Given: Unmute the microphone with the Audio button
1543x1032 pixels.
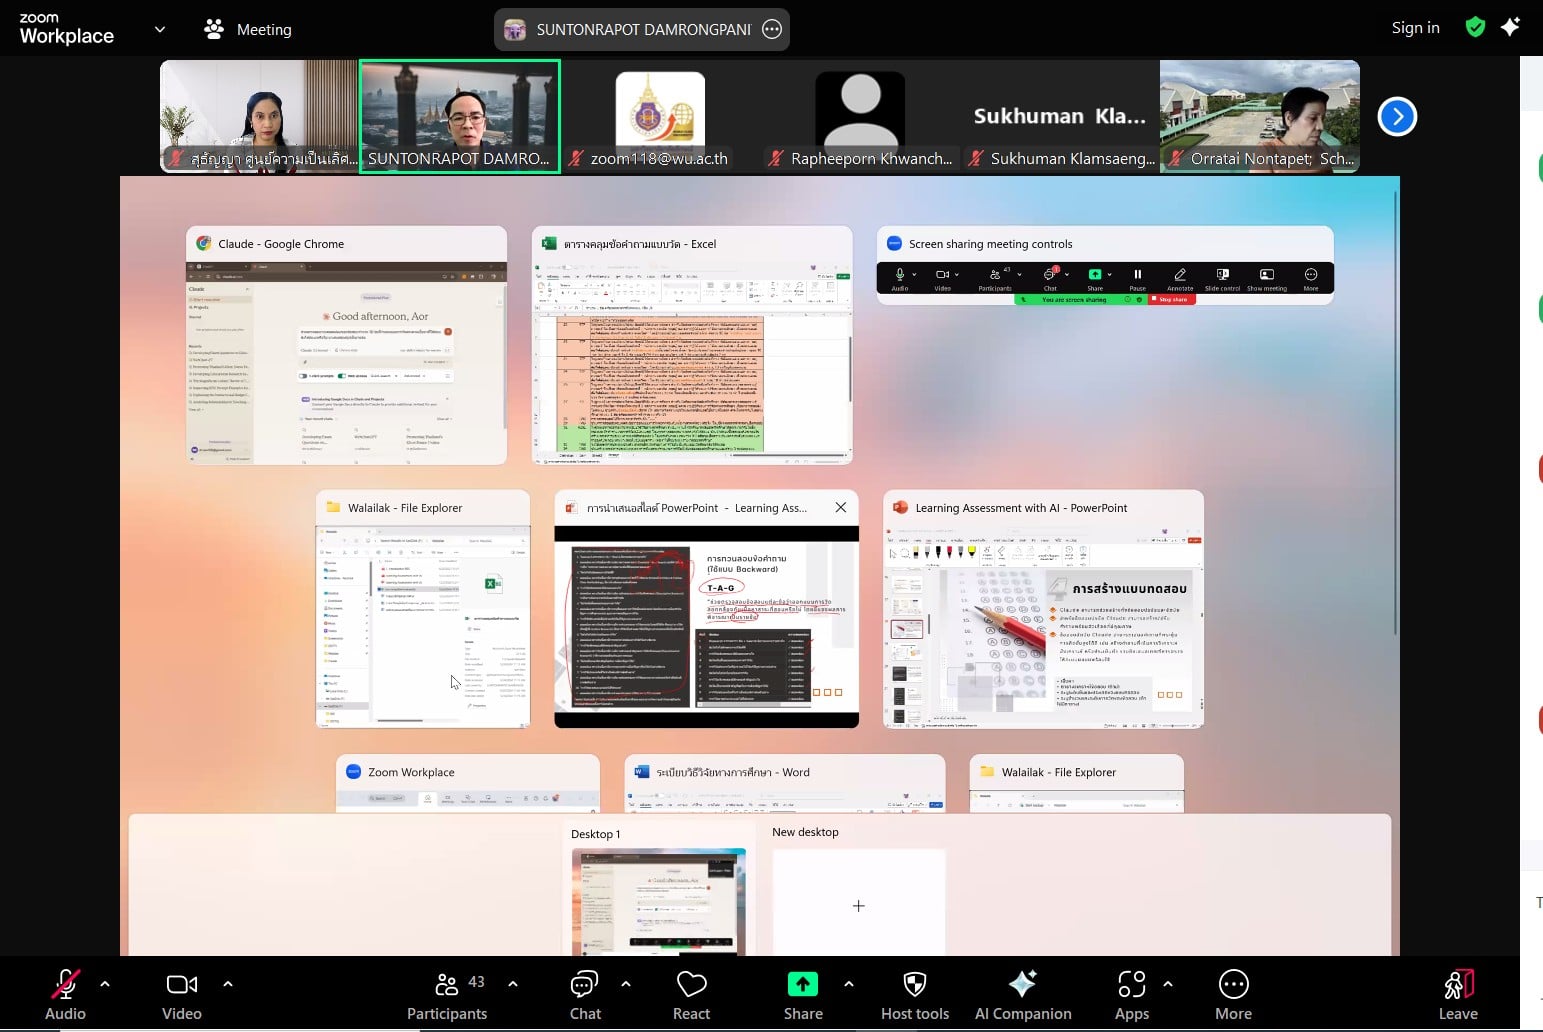Looking at the screenshot, I should point(65,995).
